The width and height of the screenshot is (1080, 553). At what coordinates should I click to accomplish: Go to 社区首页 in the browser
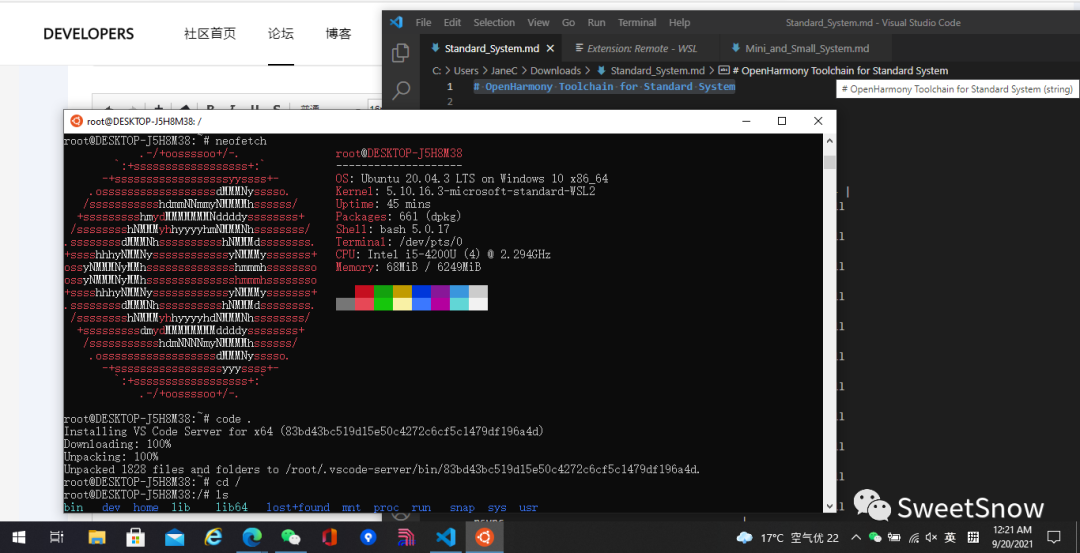coord(210,33)
